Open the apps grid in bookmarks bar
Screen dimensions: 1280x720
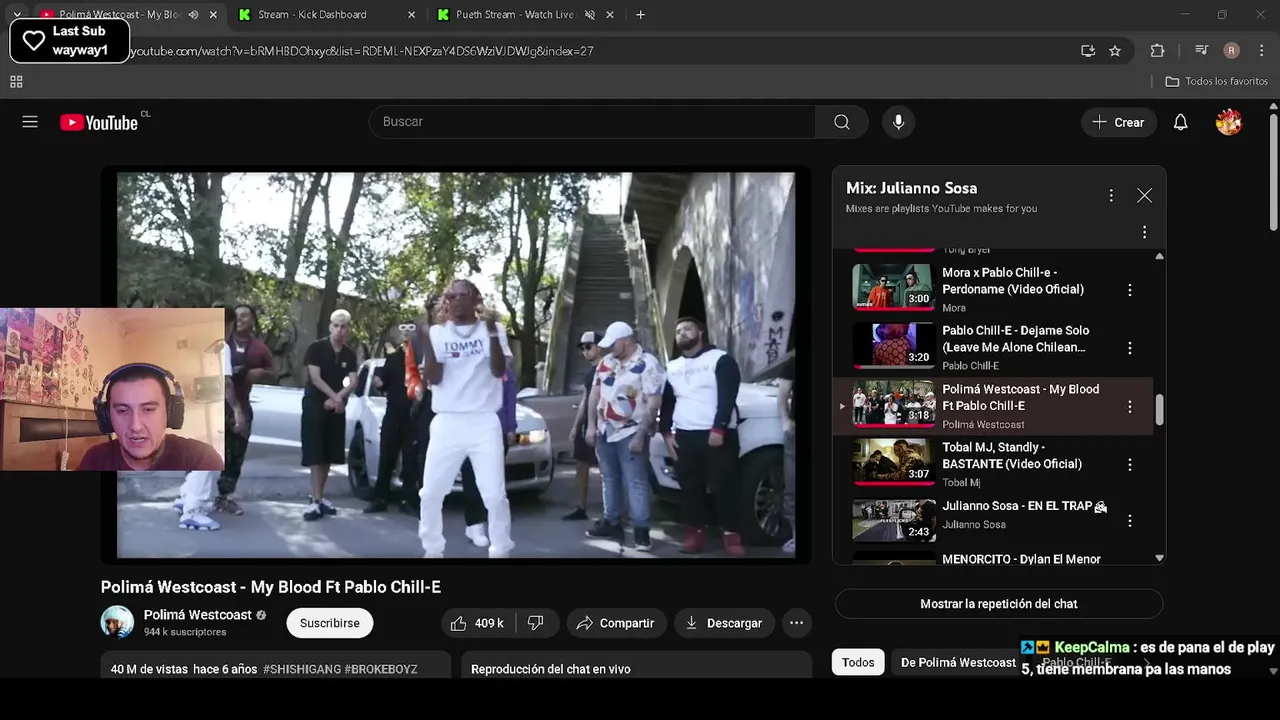[16, 81]
